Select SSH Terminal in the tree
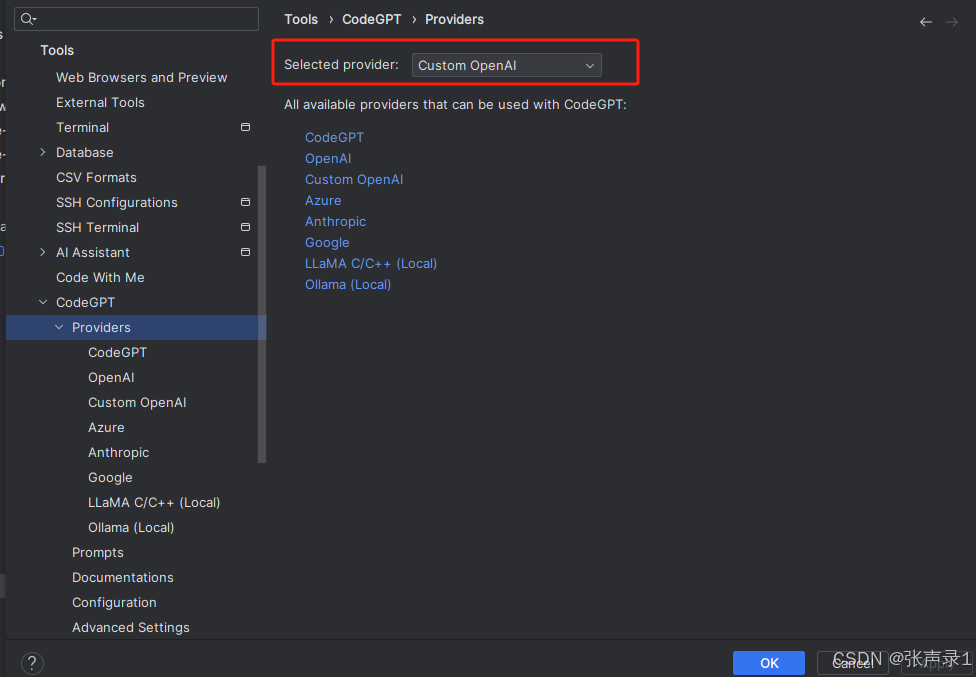Viewport: 976px width, 677px height. tap(97, 227)
